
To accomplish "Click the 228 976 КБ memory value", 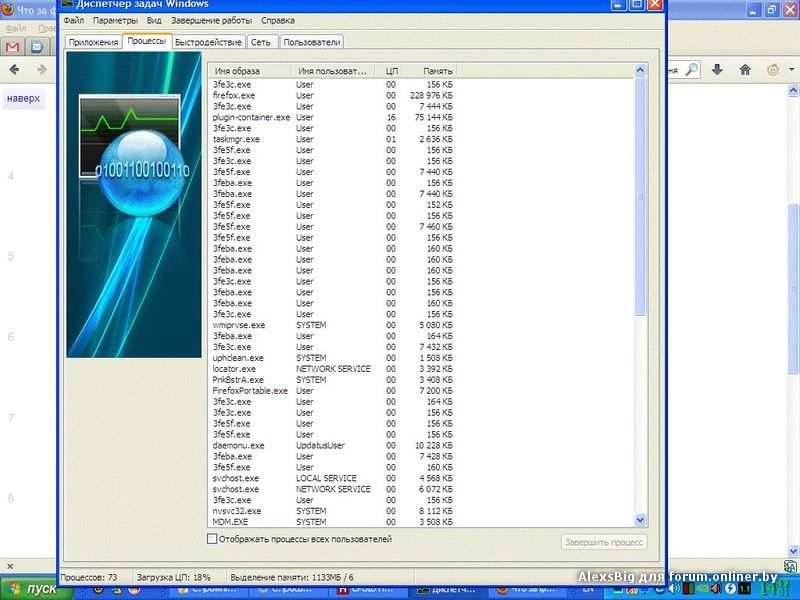I will point(431,95).
